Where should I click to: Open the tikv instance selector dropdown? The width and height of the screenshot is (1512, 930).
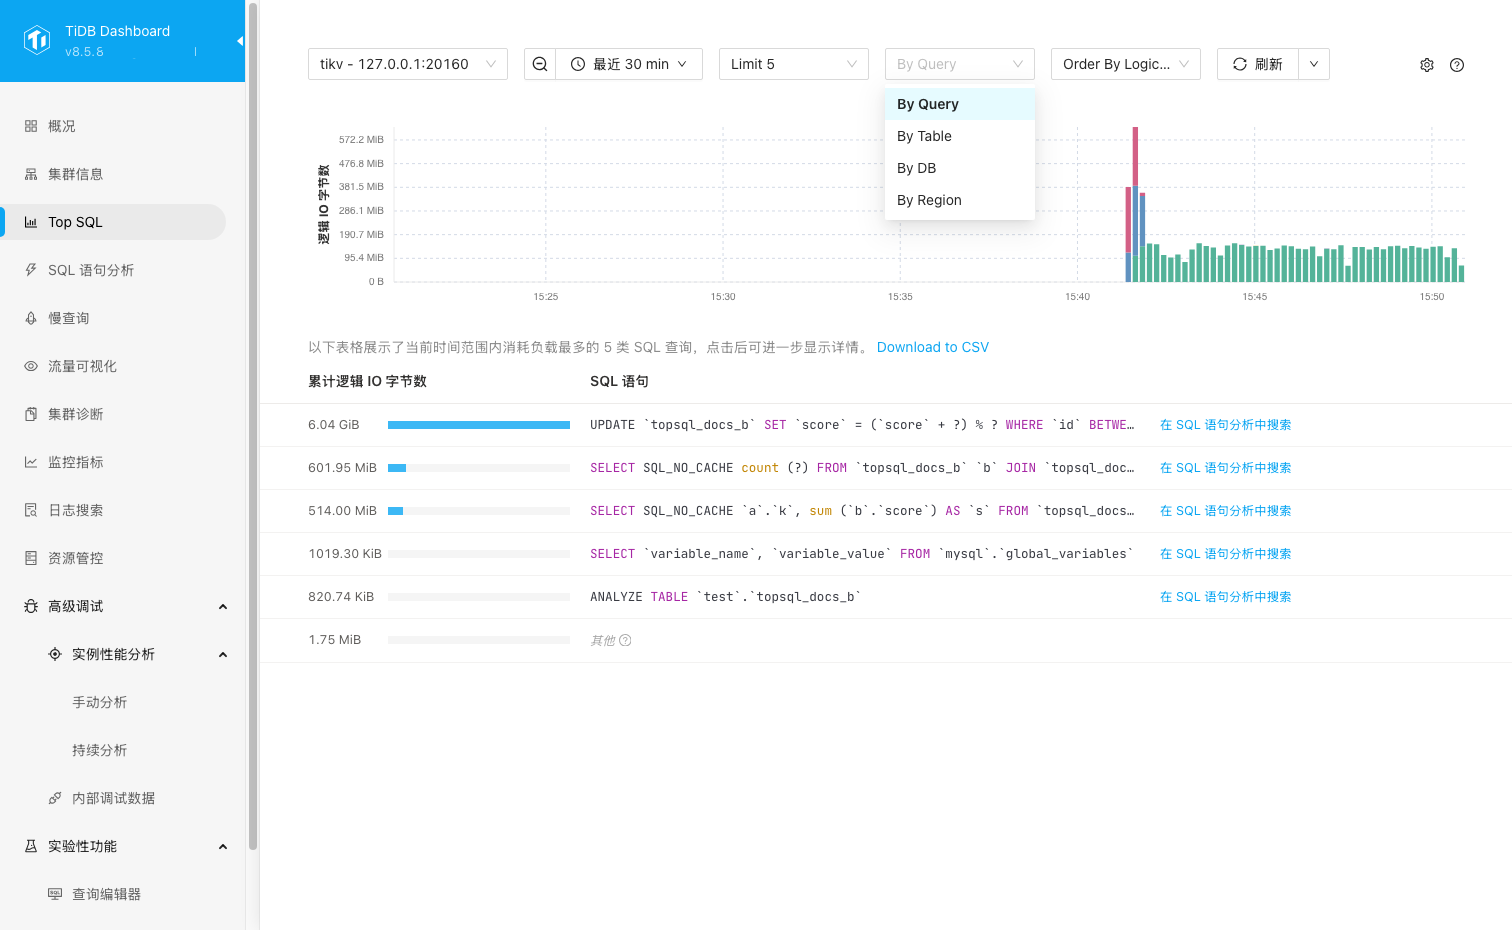(x=408, y=64)
